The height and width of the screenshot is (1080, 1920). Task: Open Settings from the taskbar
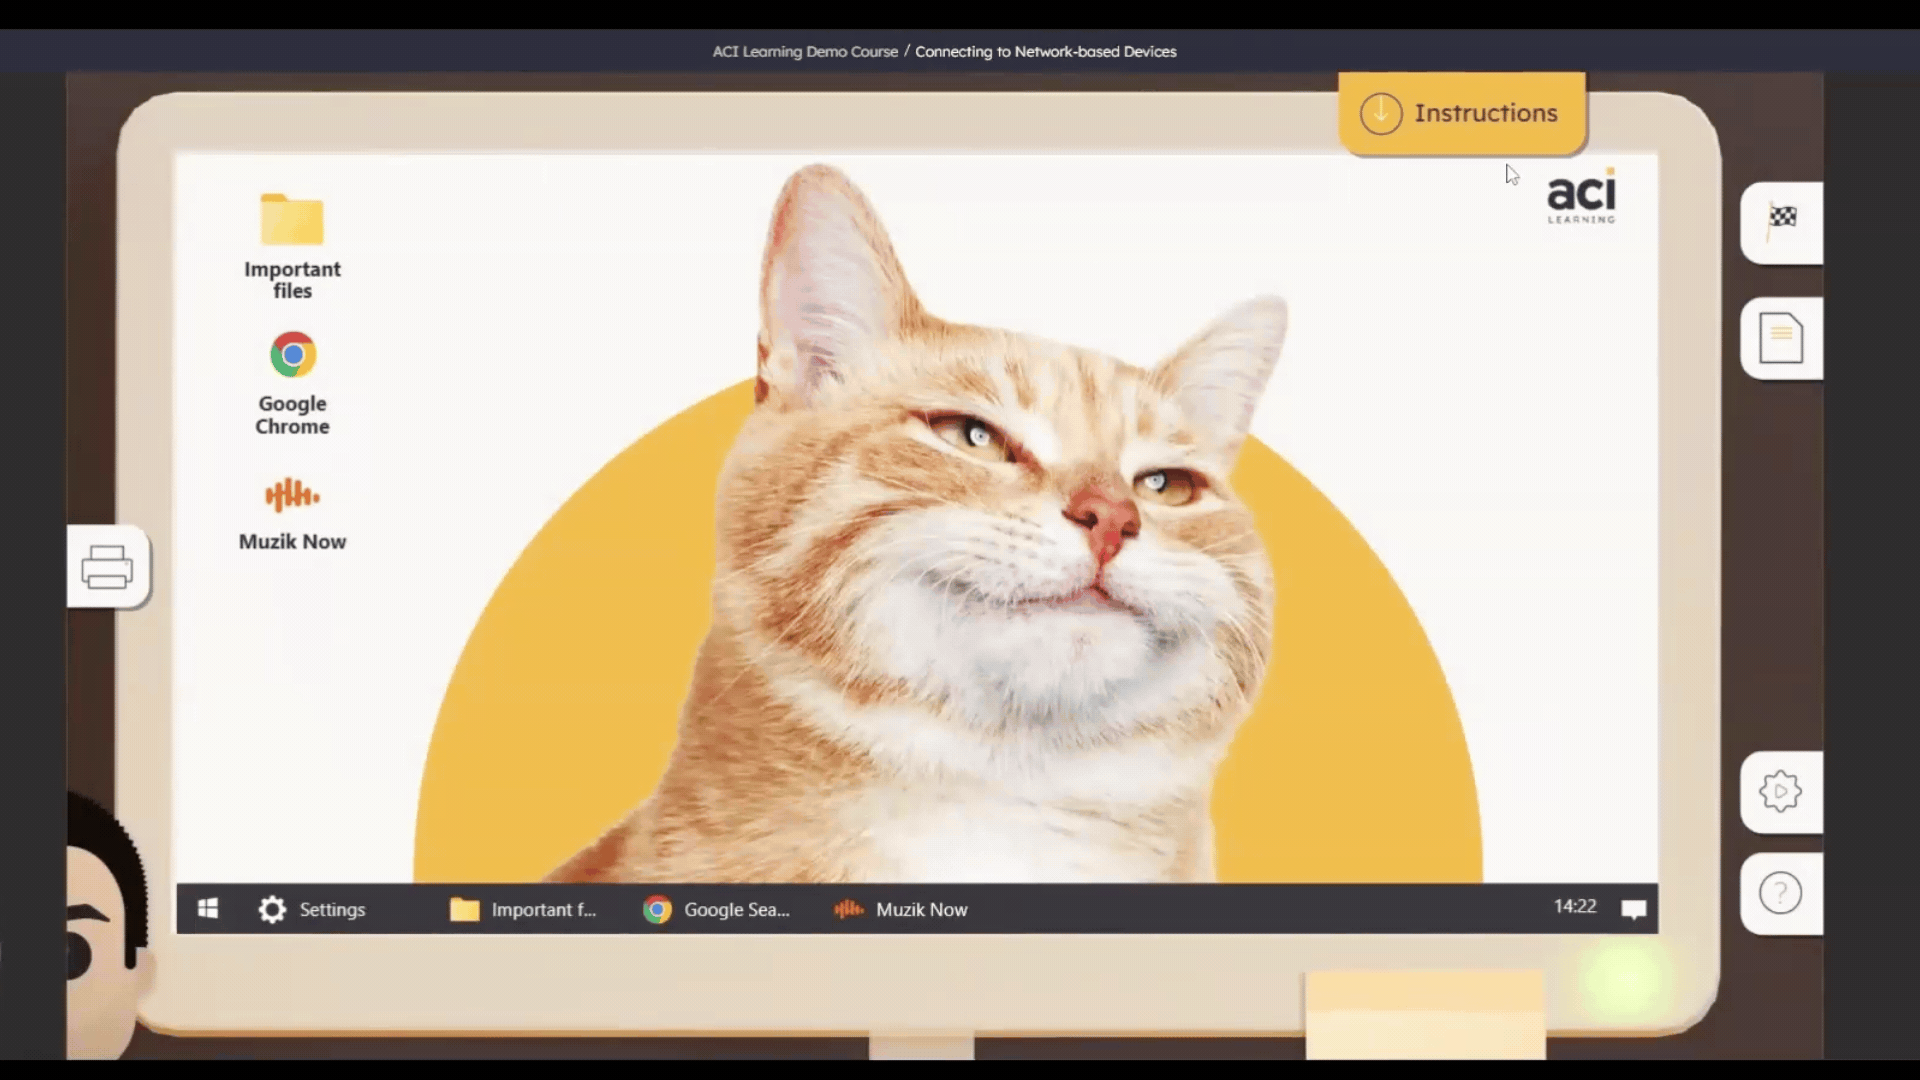point(312,909)
